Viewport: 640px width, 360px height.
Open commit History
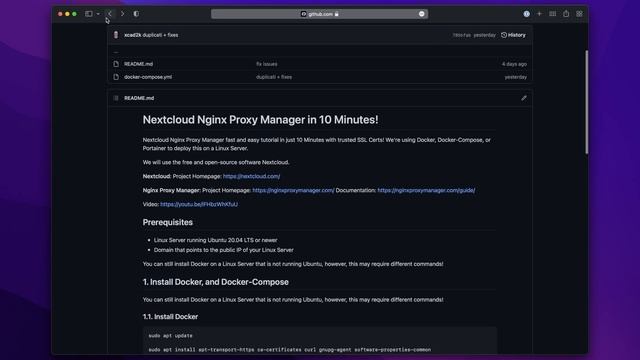click(513, 35)
